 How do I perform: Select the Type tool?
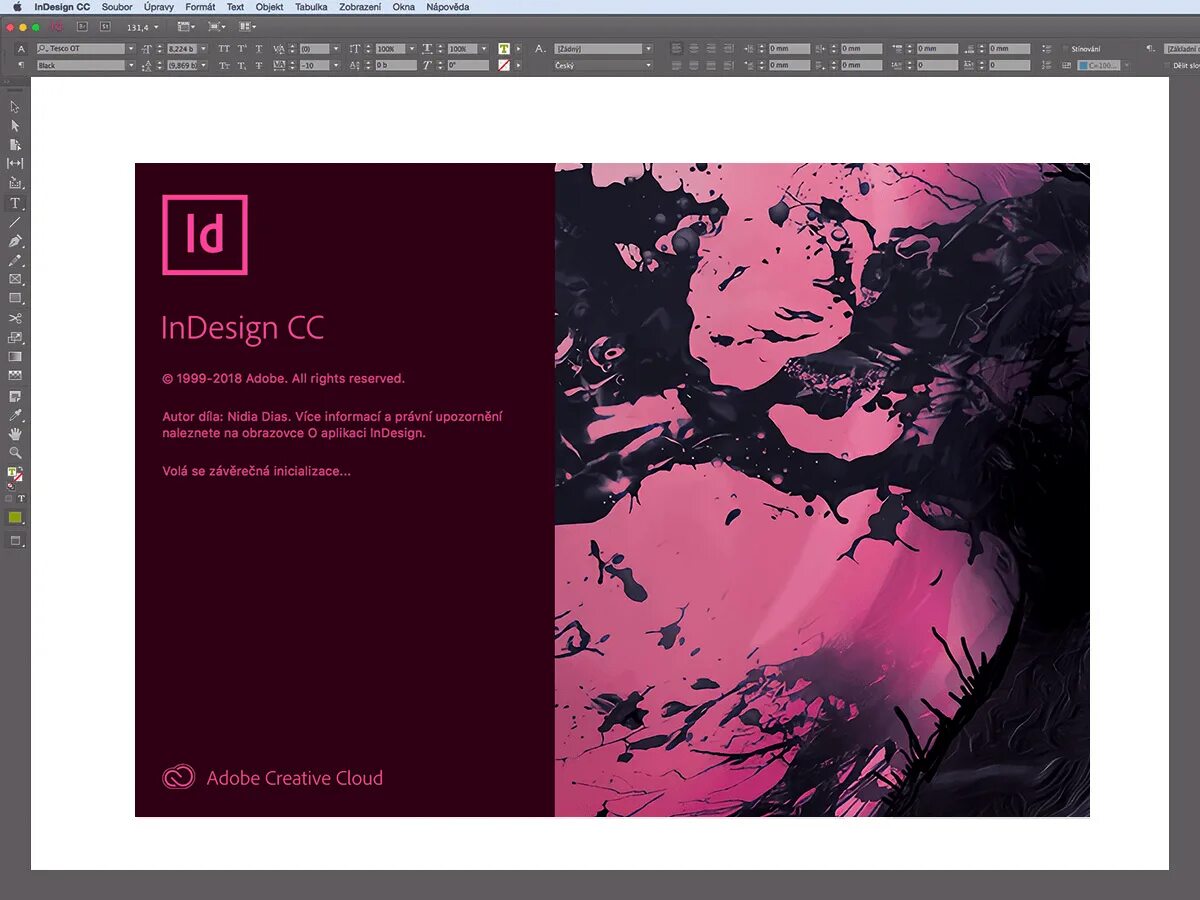point(15,203)
